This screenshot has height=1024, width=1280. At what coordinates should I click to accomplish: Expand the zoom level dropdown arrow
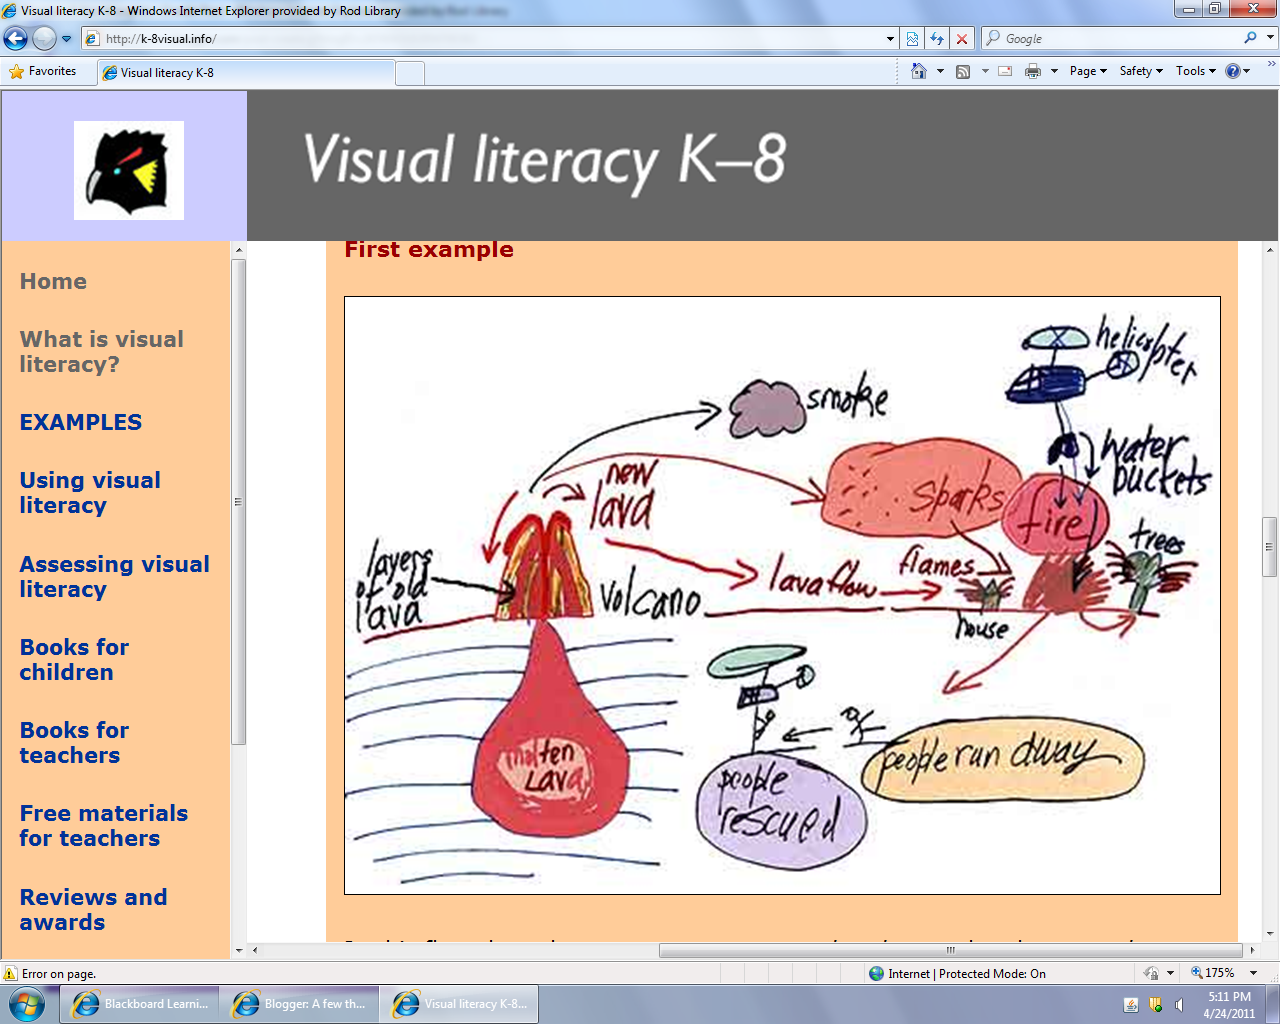(x=1253, y=973)
